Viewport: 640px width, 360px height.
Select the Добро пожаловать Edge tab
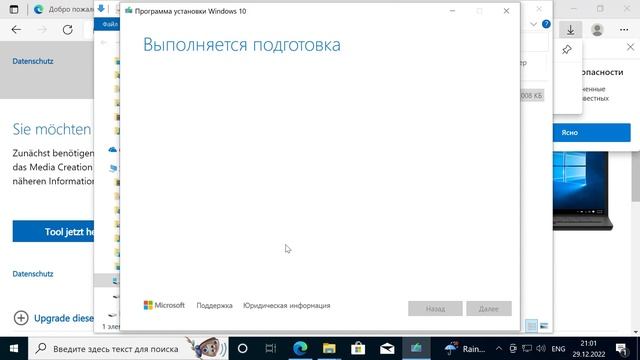click(x=63, y=9)
